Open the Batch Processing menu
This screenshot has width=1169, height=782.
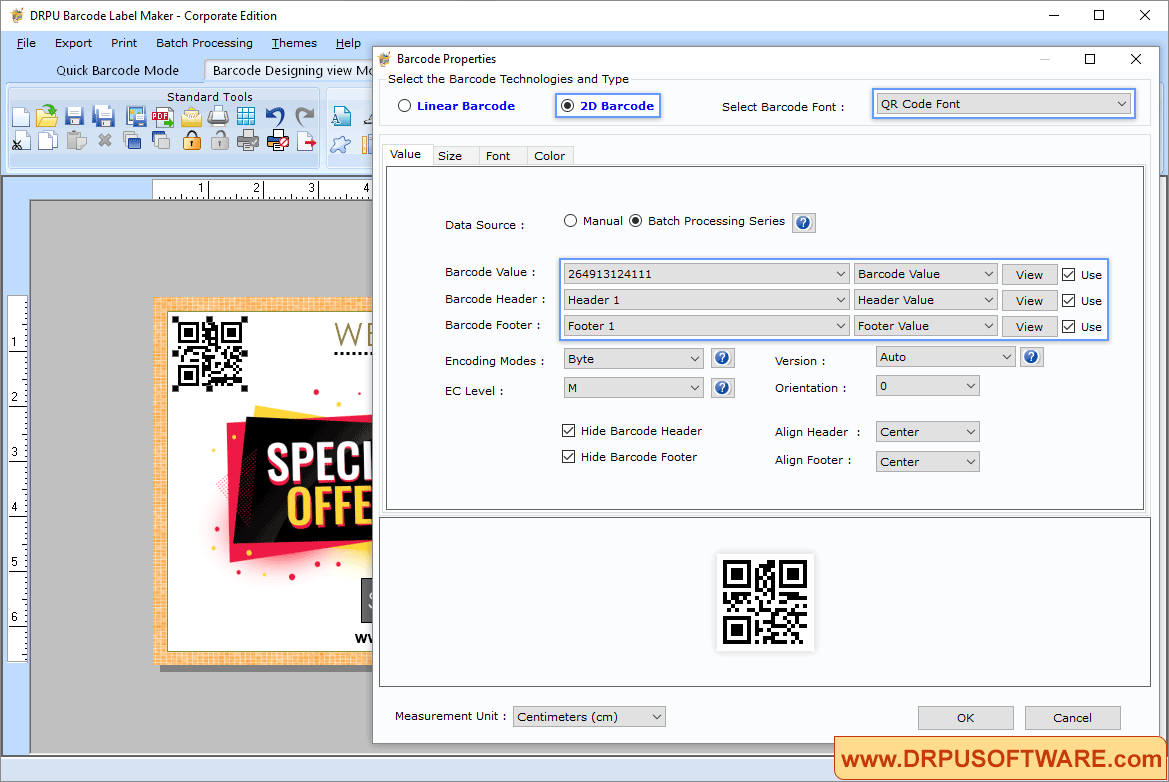tap(204, 43)
